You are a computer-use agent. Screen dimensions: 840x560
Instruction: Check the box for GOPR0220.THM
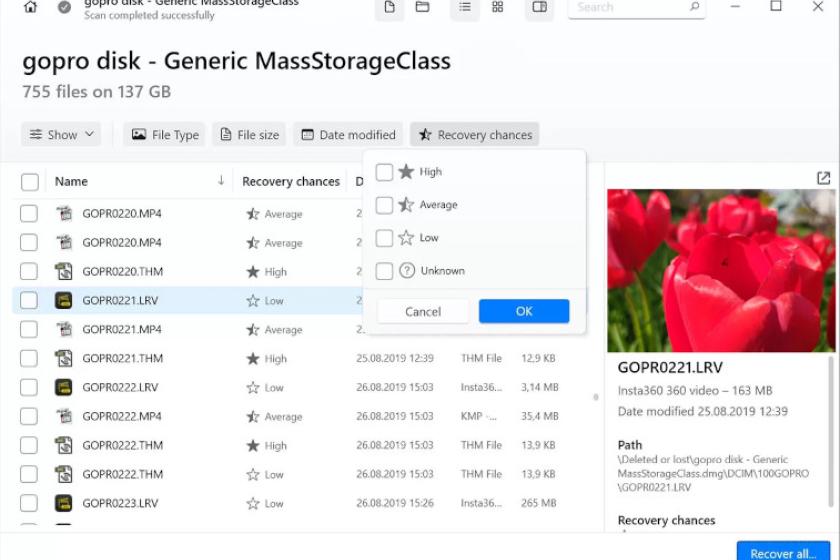pyautogui.click(x=29, y=271)
